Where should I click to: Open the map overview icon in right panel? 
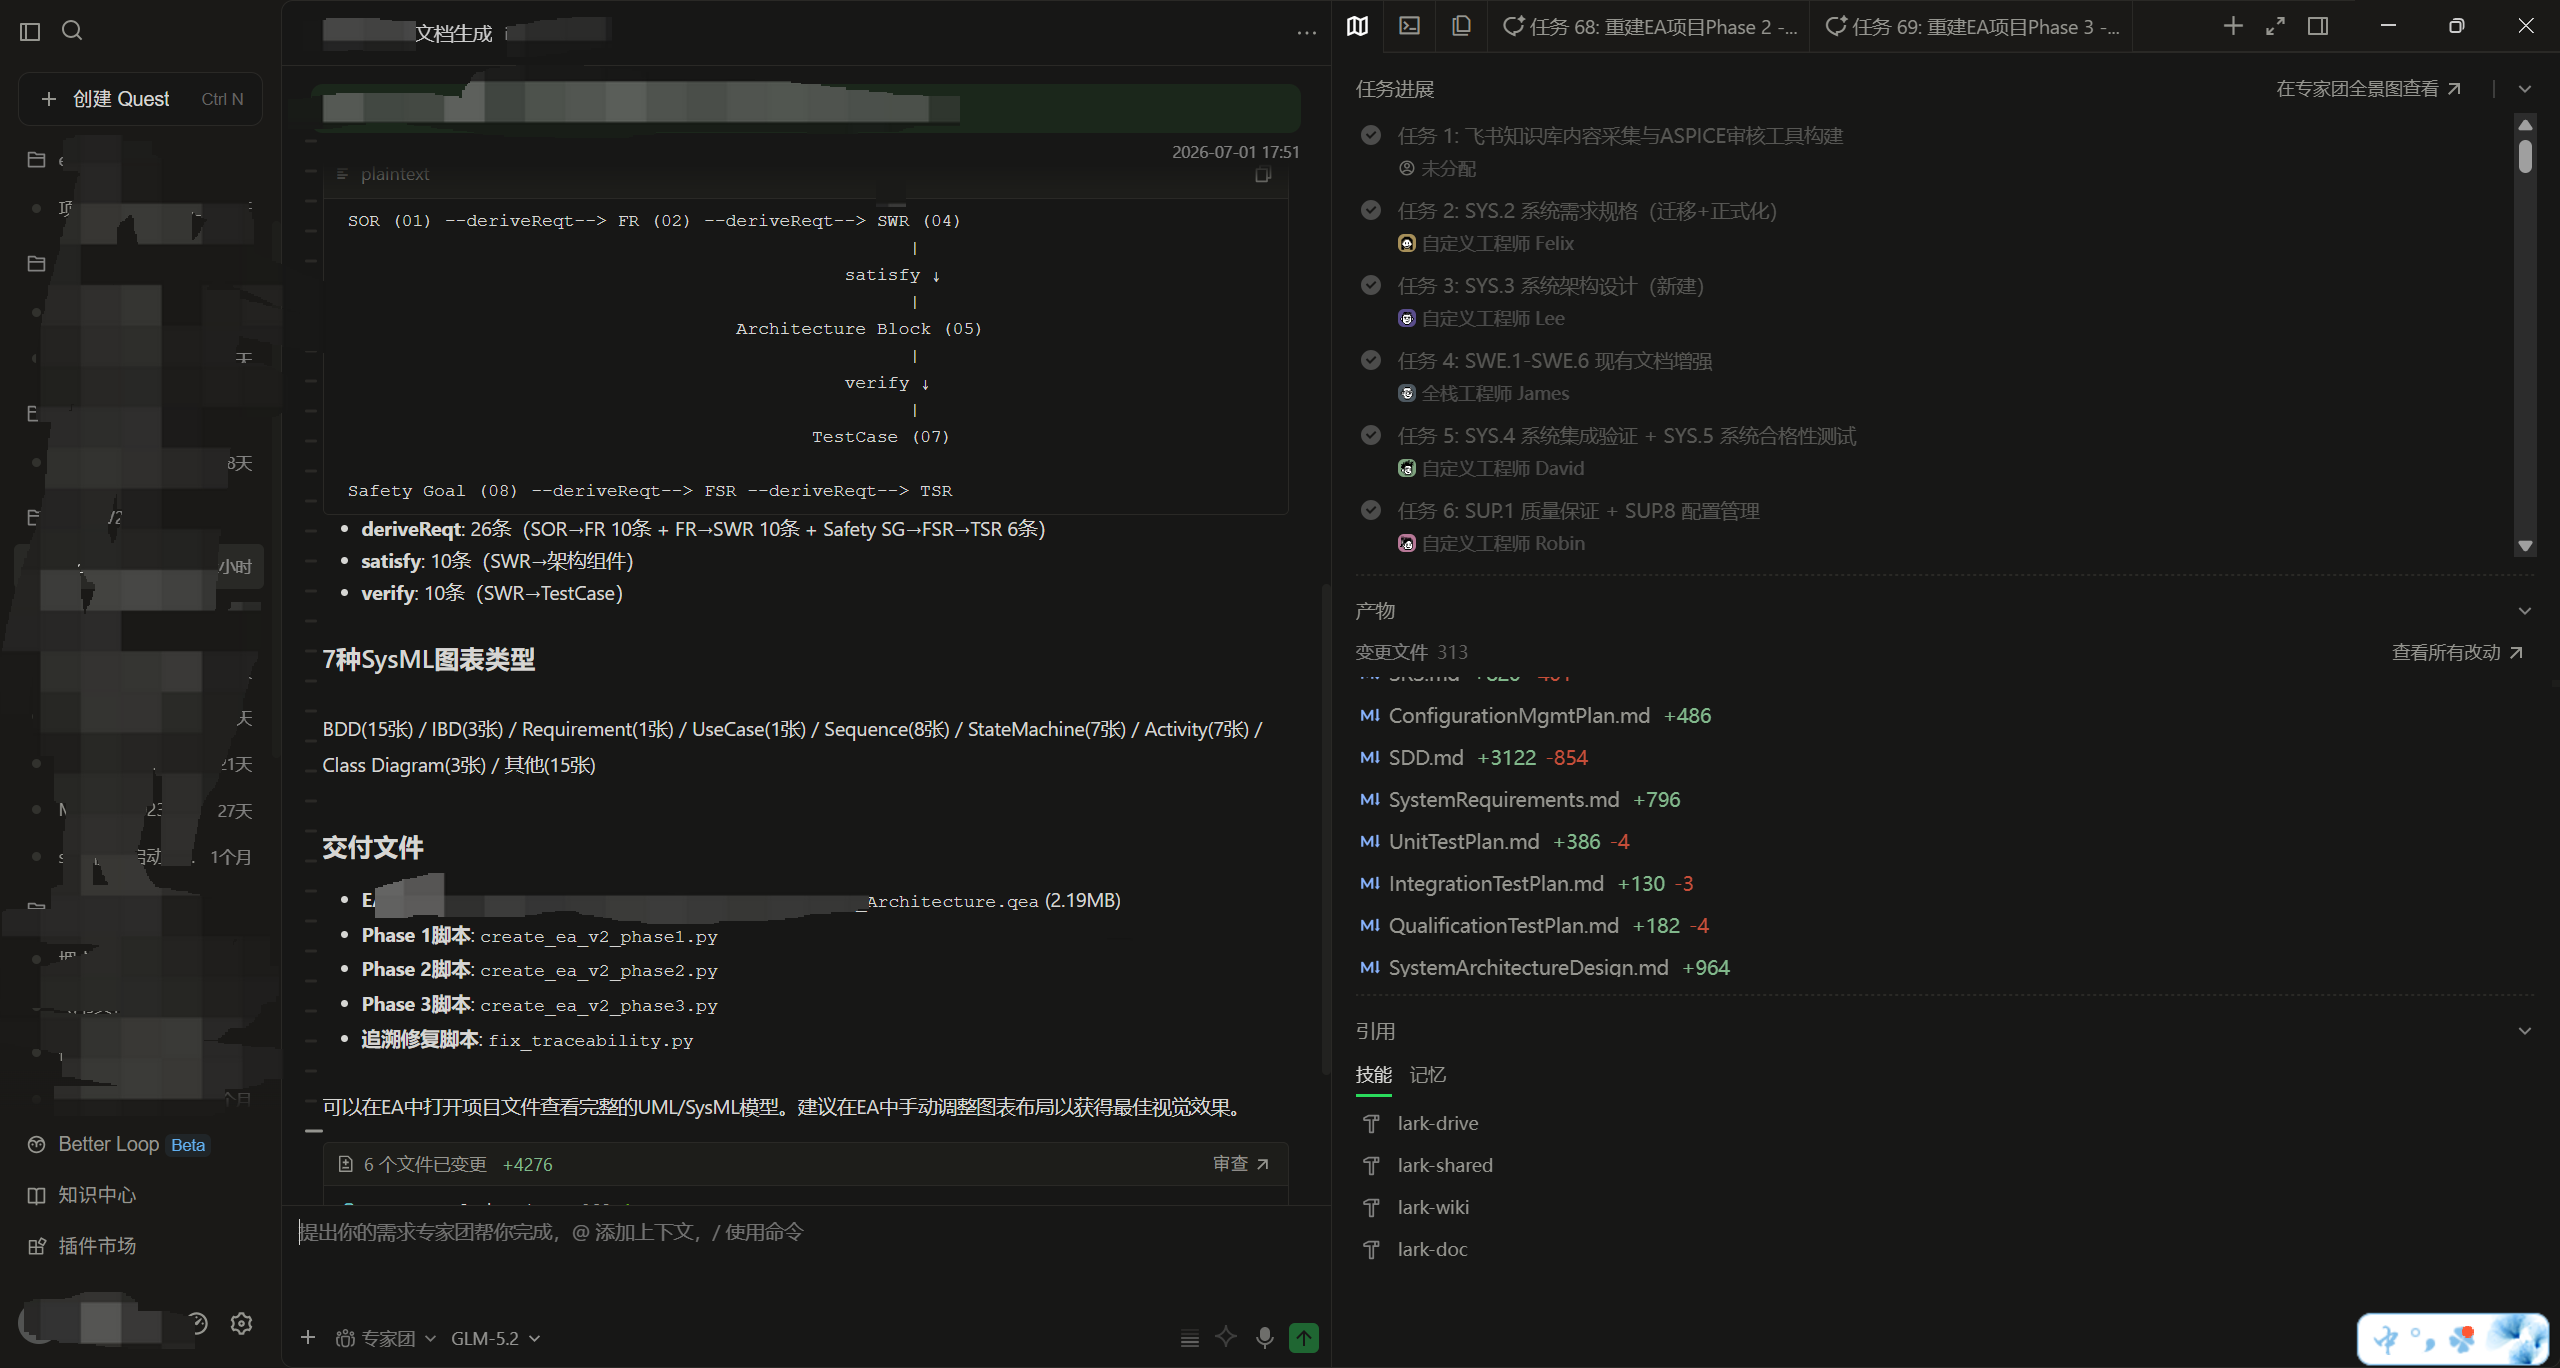click(x=1357, y=26)
